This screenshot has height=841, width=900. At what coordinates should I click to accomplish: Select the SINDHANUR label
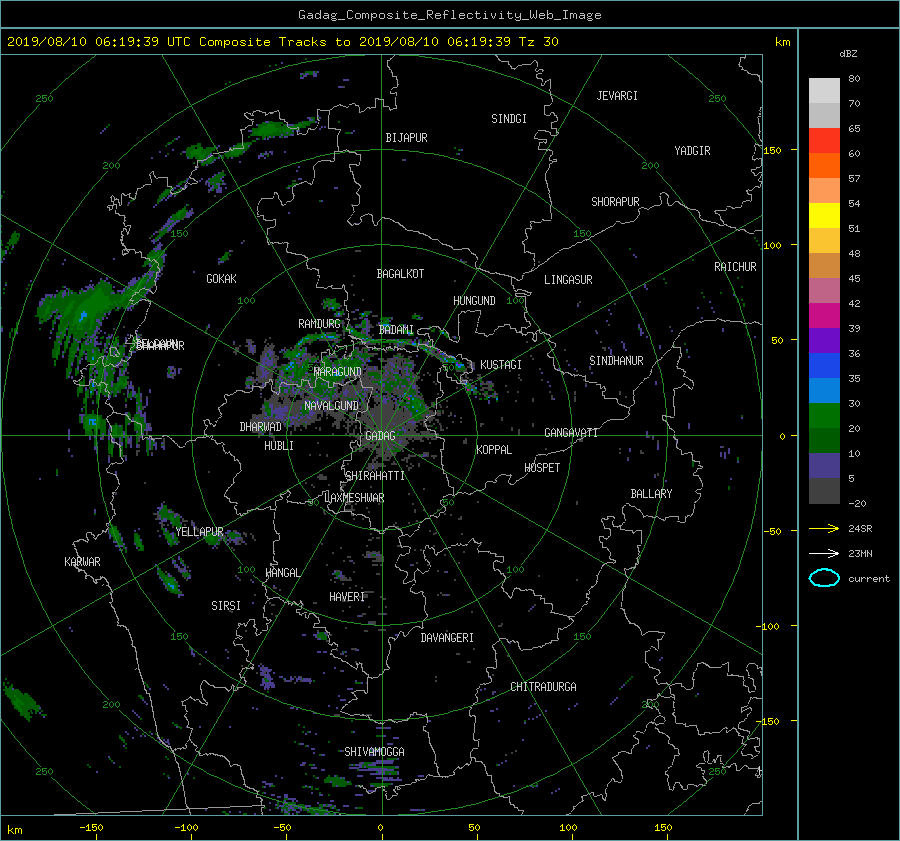point(616,361)
